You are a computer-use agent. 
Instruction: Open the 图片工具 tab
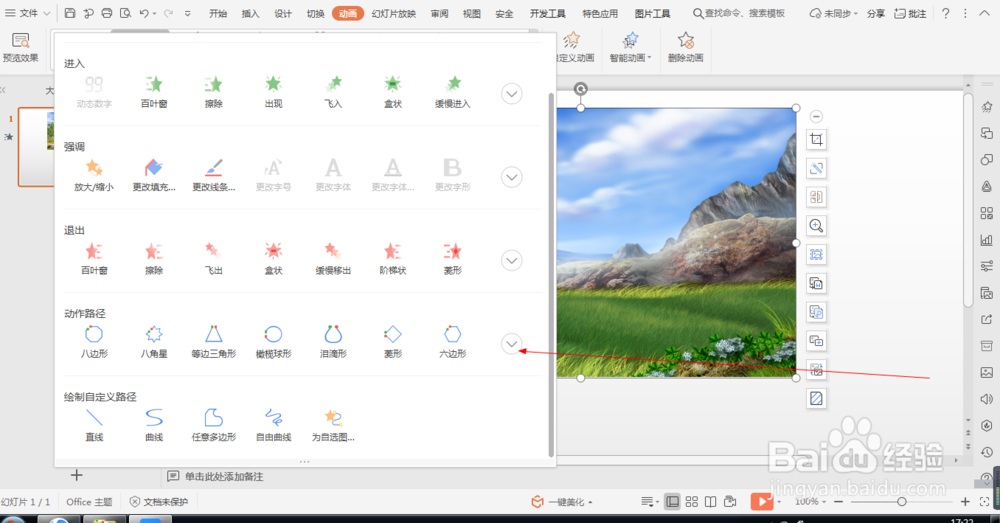652,13
